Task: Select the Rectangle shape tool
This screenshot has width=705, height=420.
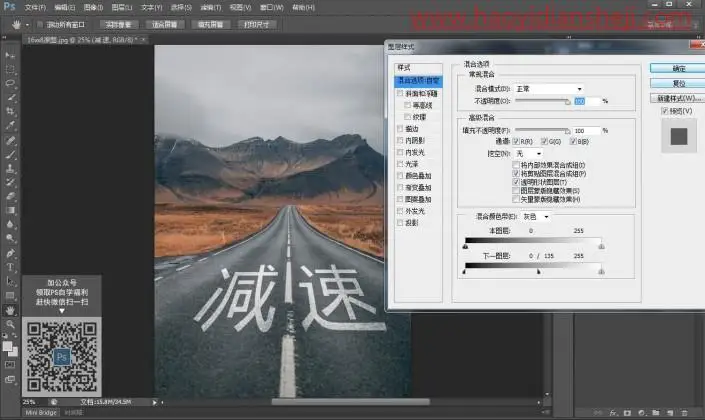Action: 10,295
